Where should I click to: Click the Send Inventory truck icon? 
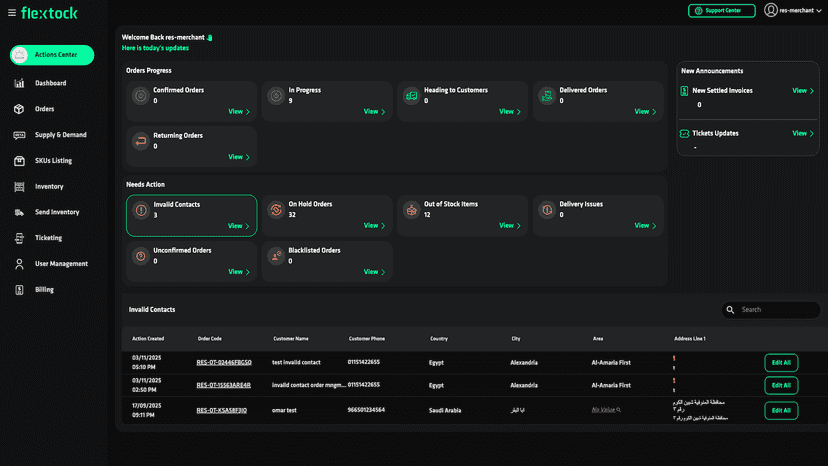(19, 212)
